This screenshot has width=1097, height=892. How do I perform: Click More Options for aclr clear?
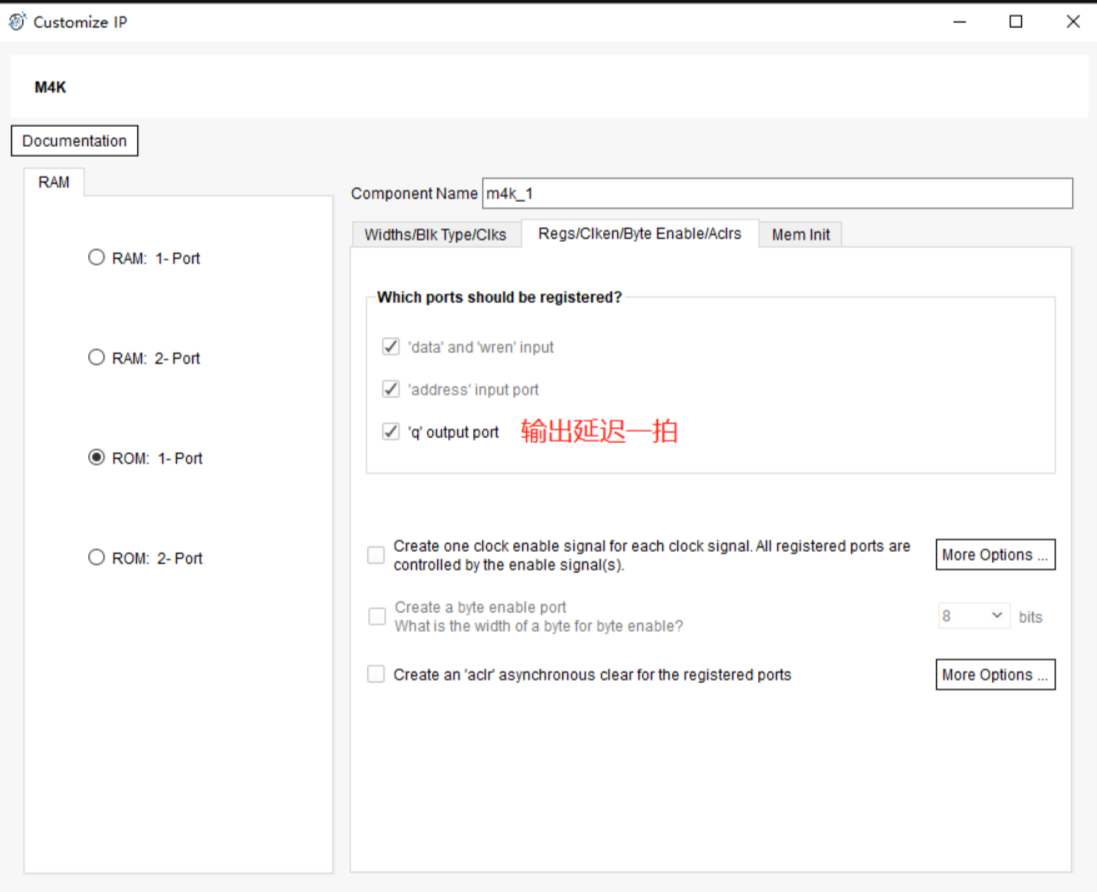[995, 675]
